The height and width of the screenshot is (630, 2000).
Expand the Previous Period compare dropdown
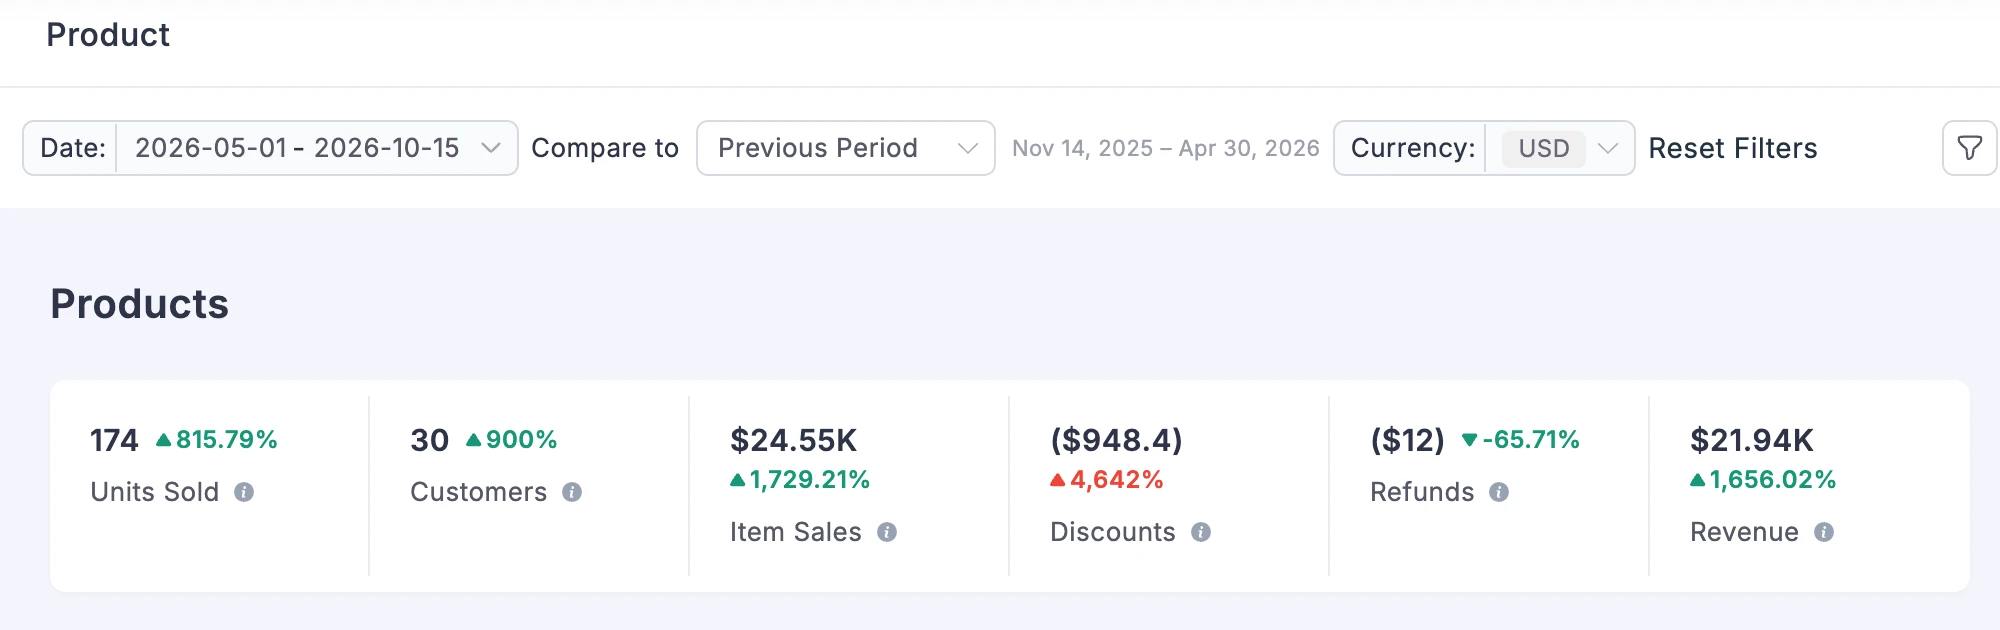pyautogui.click(x=846, y=148)
